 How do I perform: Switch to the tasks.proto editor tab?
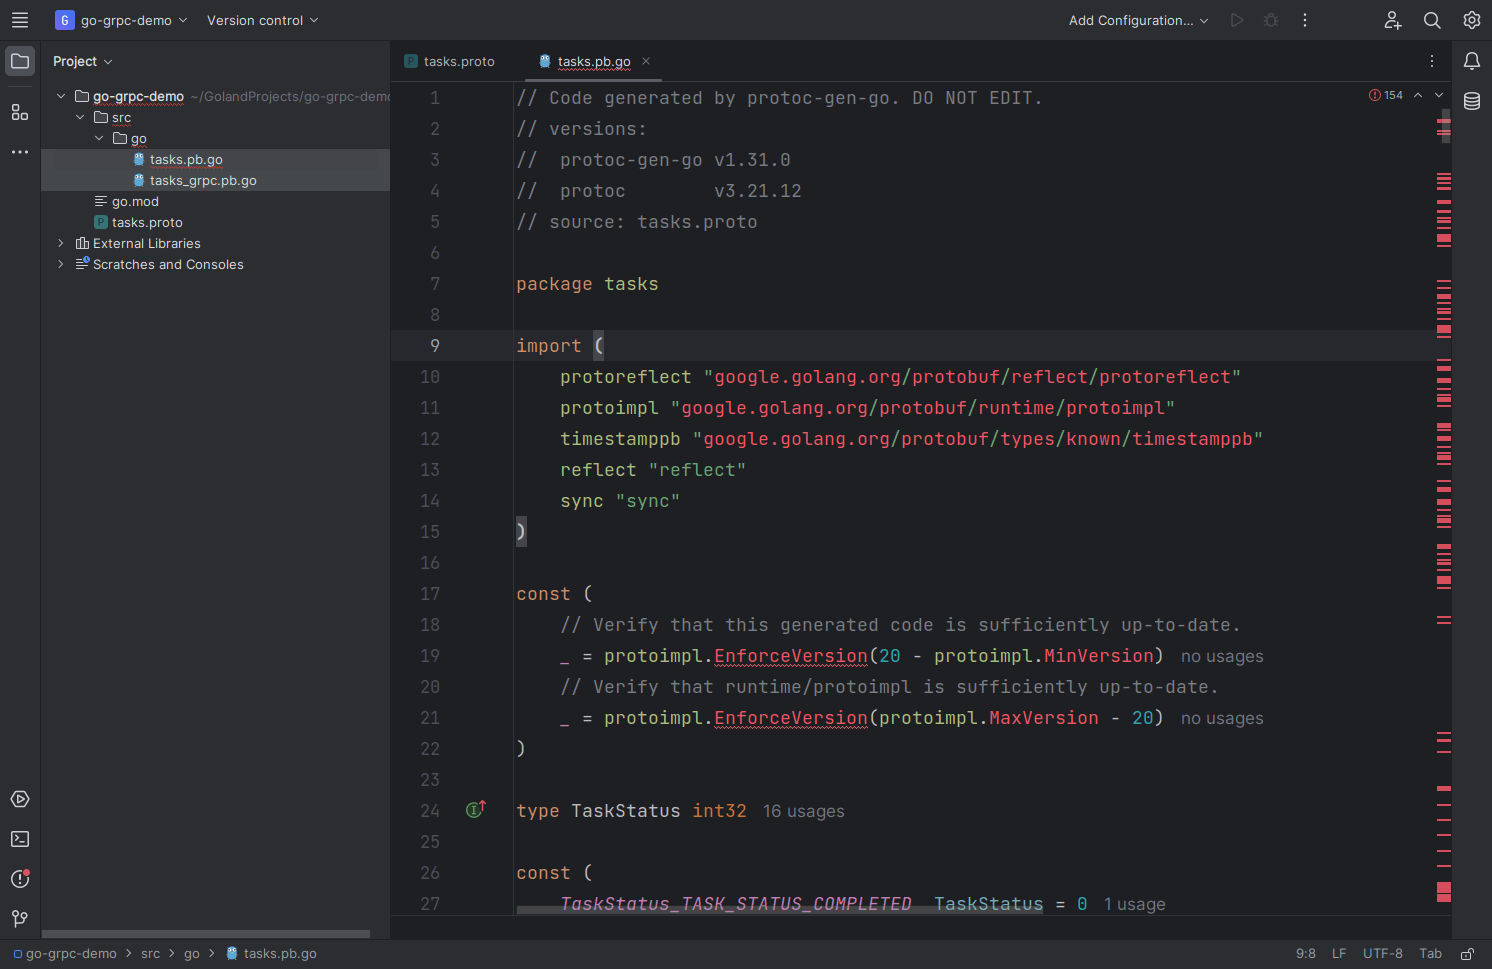pyautogui.click(x=458, y=61)
